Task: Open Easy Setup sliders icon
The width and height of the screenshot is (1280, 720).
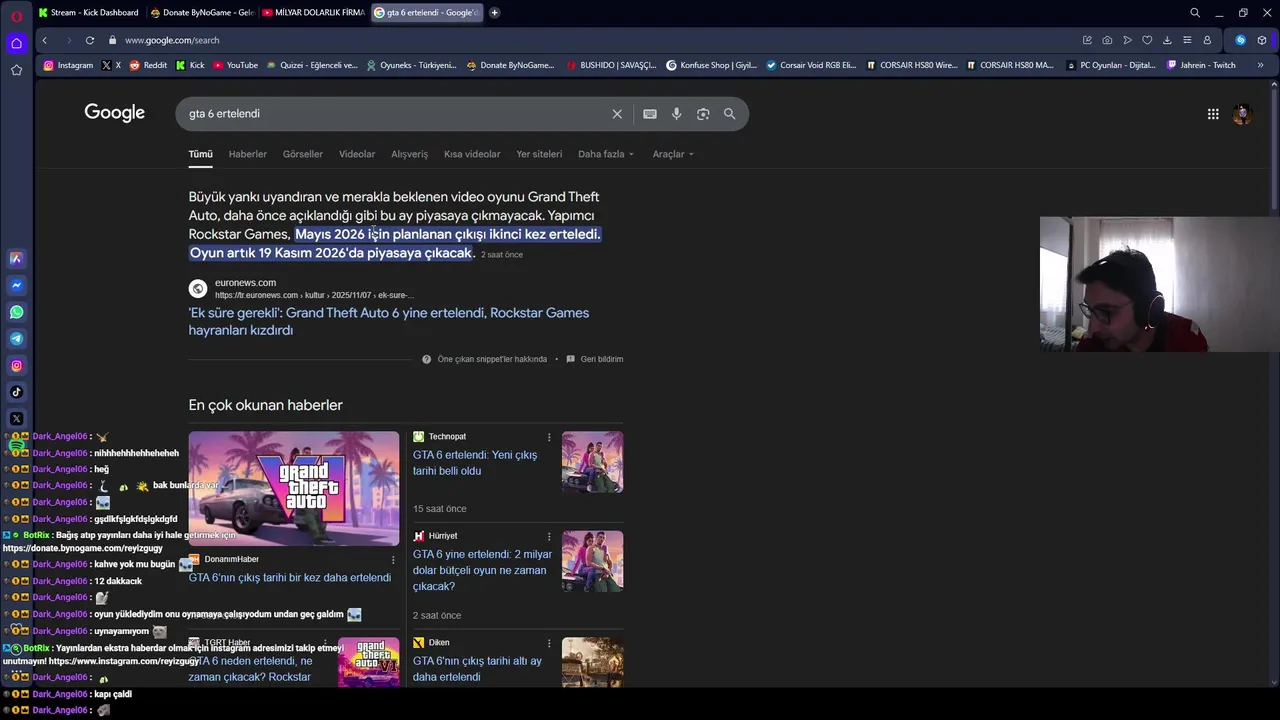Action: tap(1187, 40)
